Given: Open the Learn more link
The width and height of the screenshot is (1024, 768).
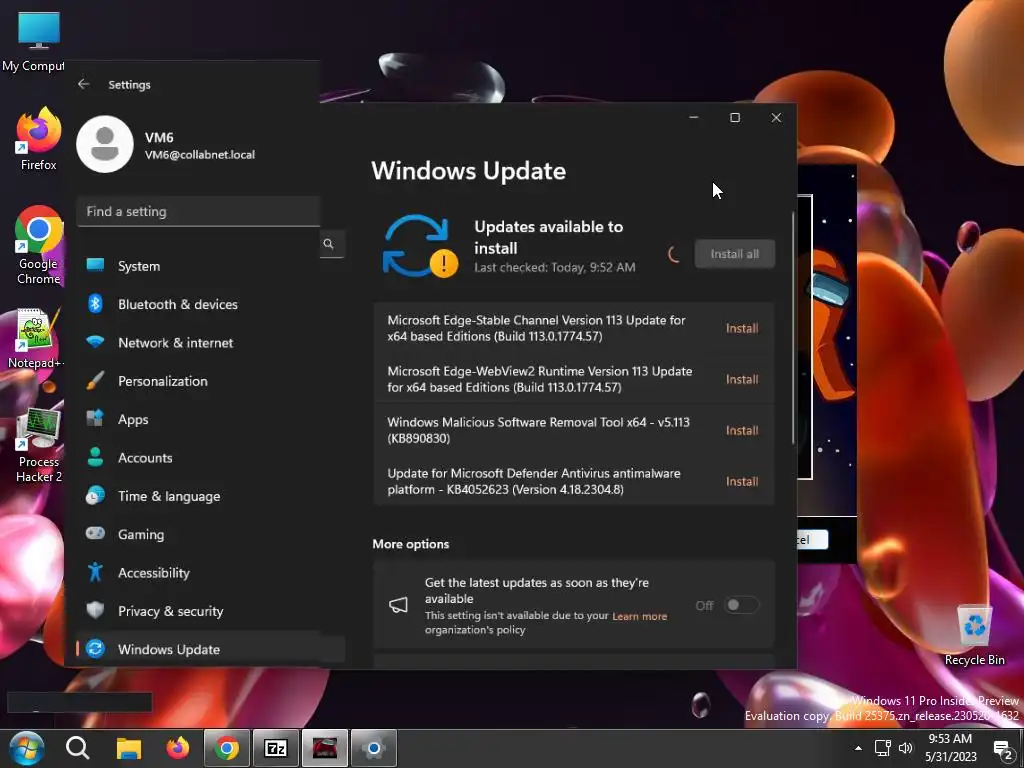Looking at the screenshot, I should pos(639,616).
